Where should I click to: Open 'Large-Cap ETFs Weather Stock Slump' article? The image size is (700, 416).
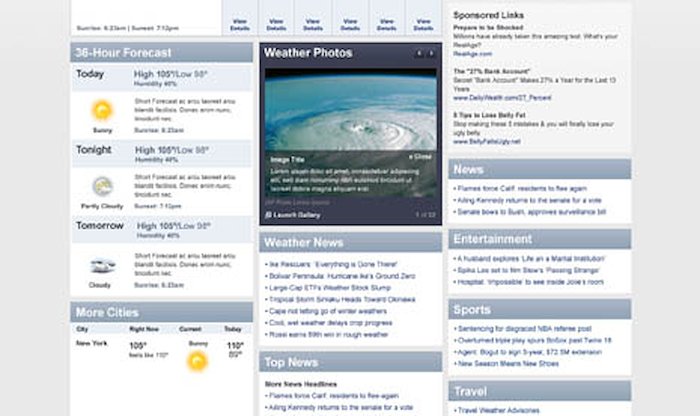(x=330, y=288)
